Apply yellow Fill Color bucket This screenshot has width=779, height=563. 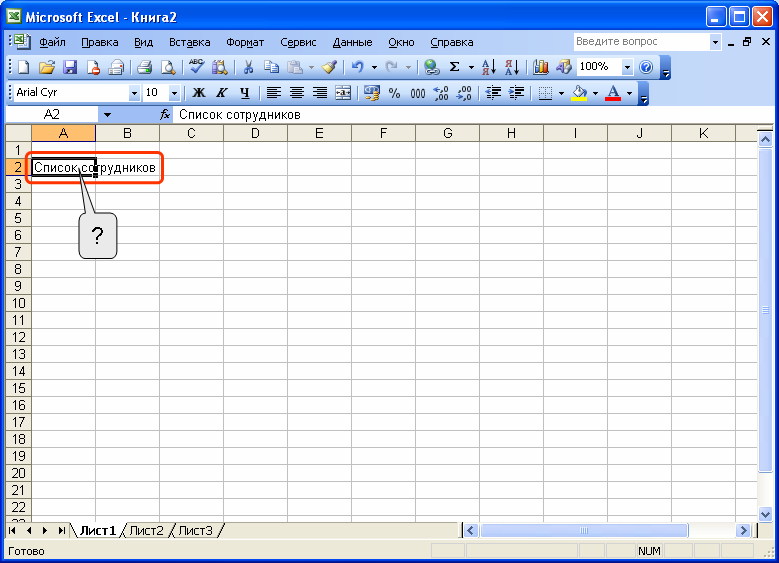579,93
